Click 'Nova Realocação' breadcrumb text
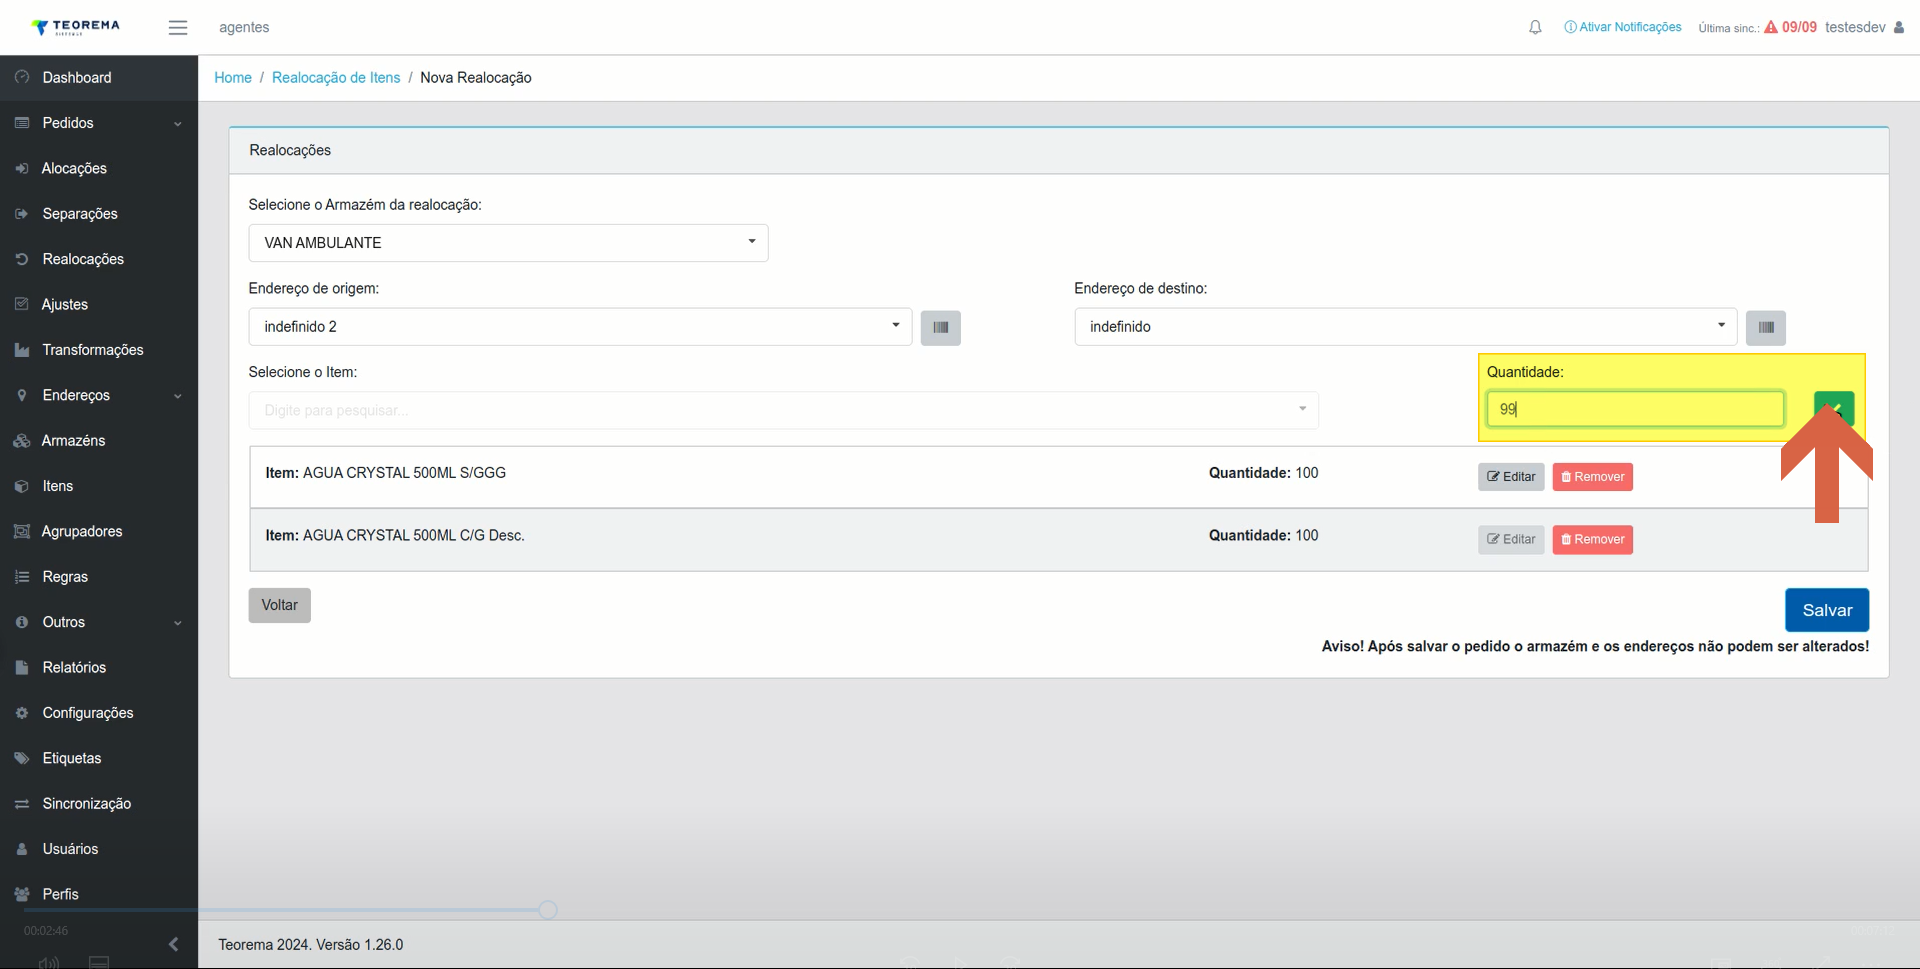 (x=476, y=77)
